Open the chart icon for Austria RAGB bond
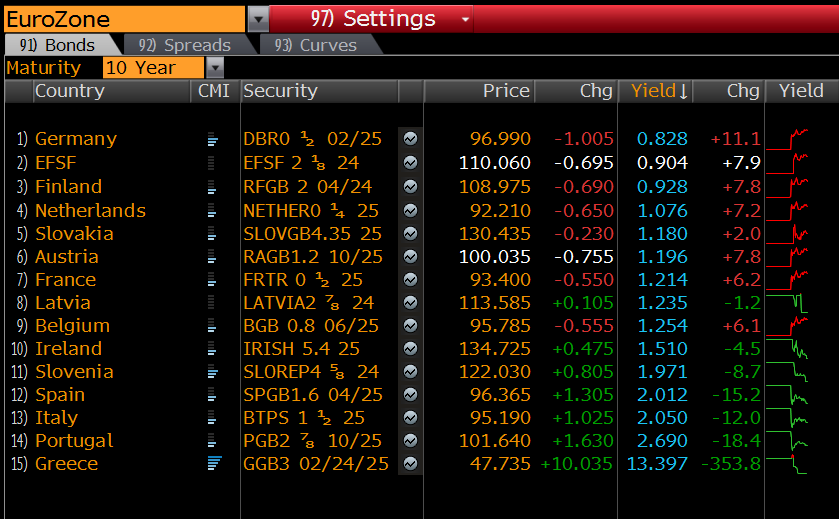This screenshot has height=519, width=839. pos(410,257)
